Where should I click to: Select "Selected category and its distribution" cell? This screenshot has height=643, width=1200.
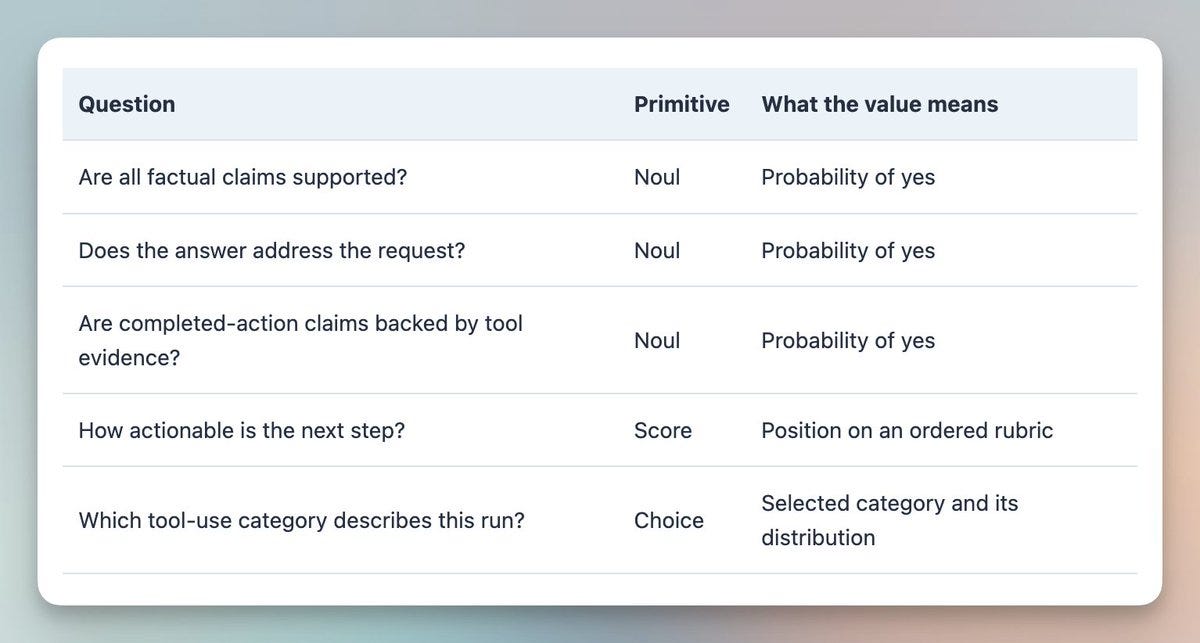(x=890, y=520)
